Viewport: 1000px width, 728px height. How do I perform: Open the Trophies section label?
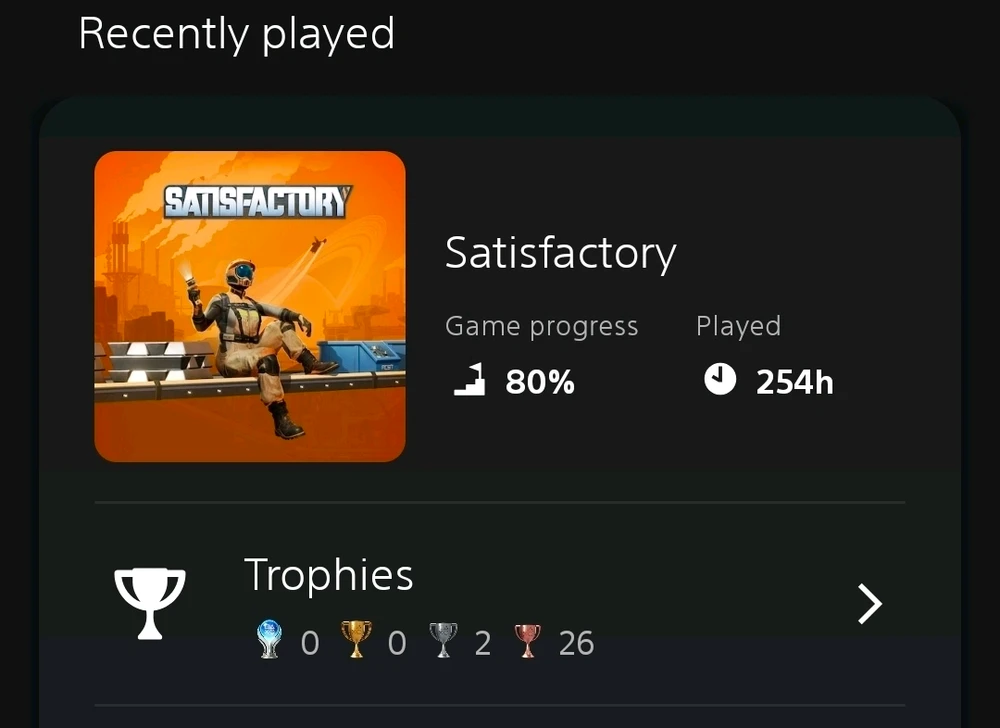(329, 574)
